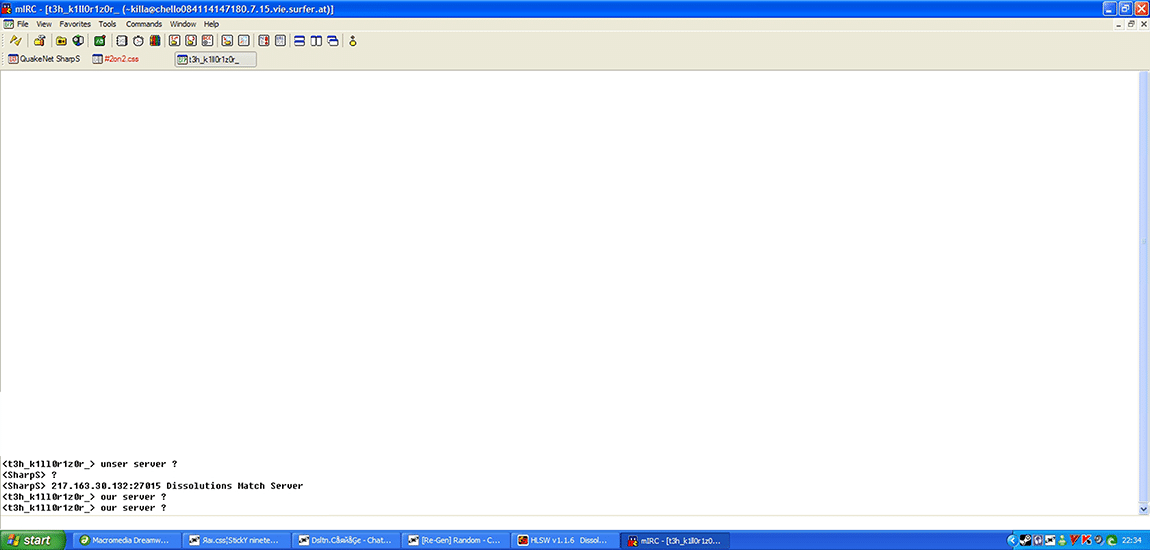Click the Tile Horizontal windows icon

click(299, 41)
